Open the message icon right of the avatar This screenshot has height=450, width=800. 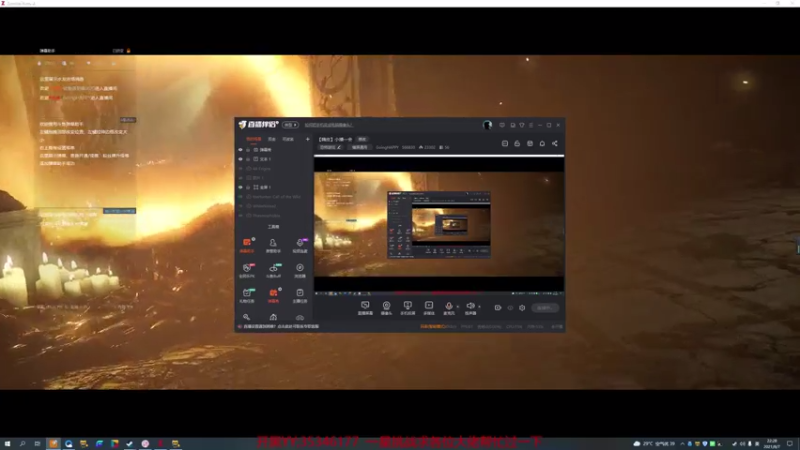(502, 125)
